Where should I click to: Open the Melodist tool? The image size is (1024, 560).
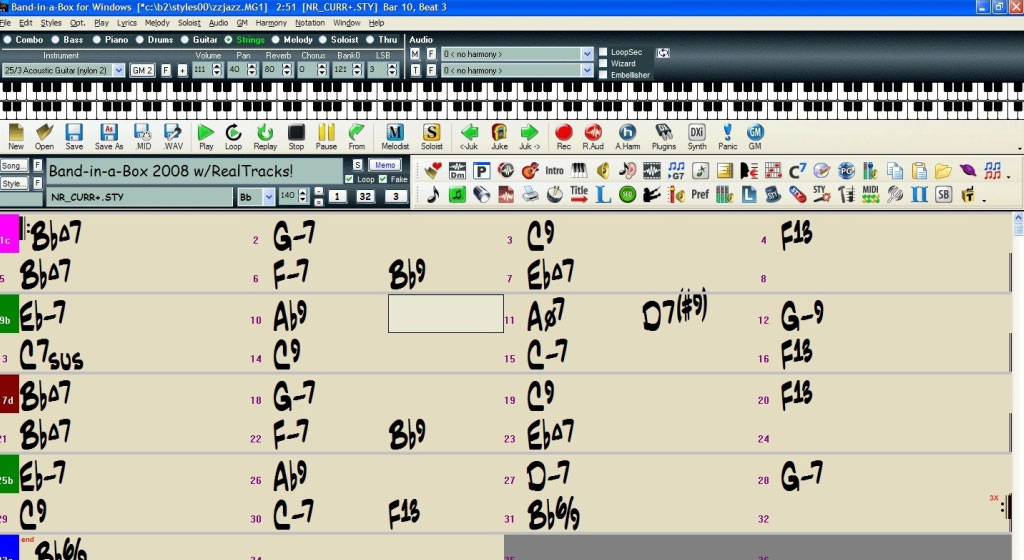(x=395, y=136)
